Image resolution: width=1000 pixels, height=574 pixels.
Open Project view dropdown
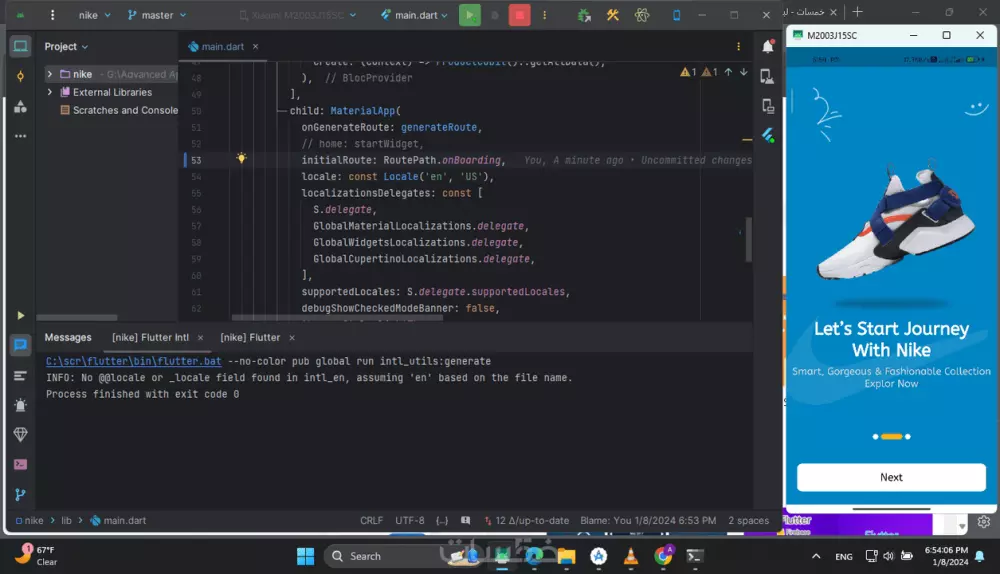(66, 47)
